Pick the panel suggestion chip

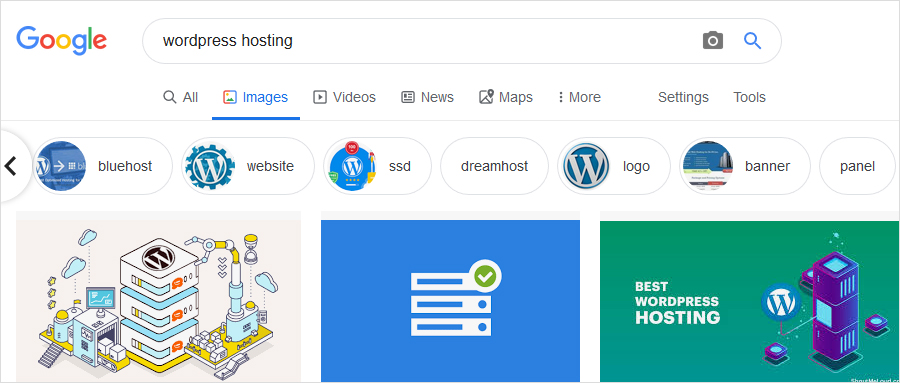(x=858, y=167)
